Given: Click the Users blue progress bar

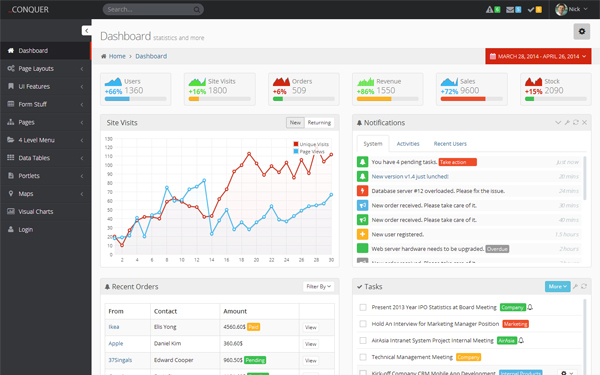Looking at the screenshot, I should 117,99.
